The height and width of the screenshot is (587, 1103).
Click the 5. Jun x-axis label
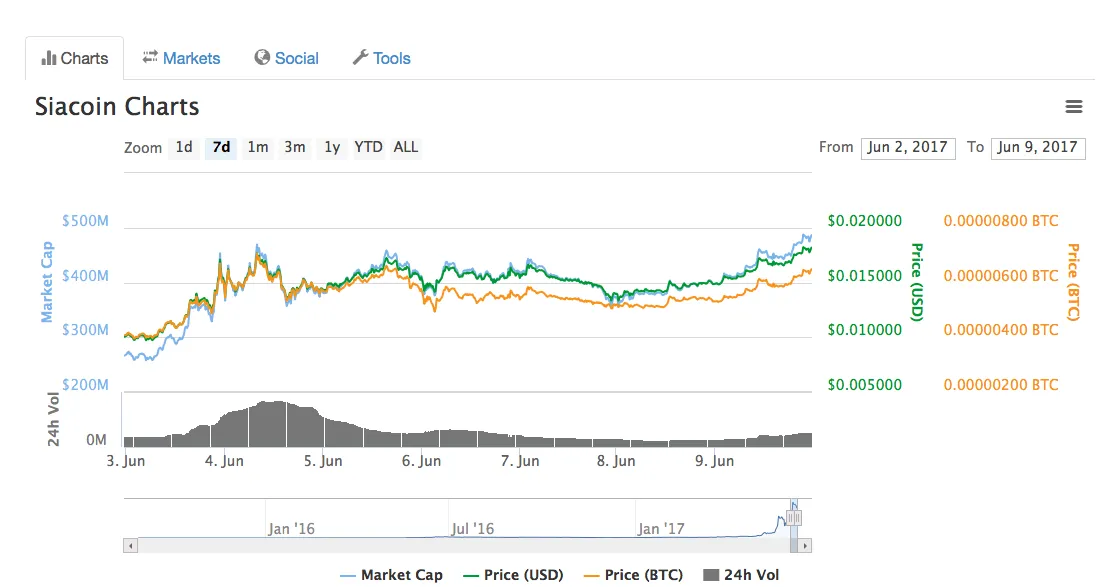point(323,461)
